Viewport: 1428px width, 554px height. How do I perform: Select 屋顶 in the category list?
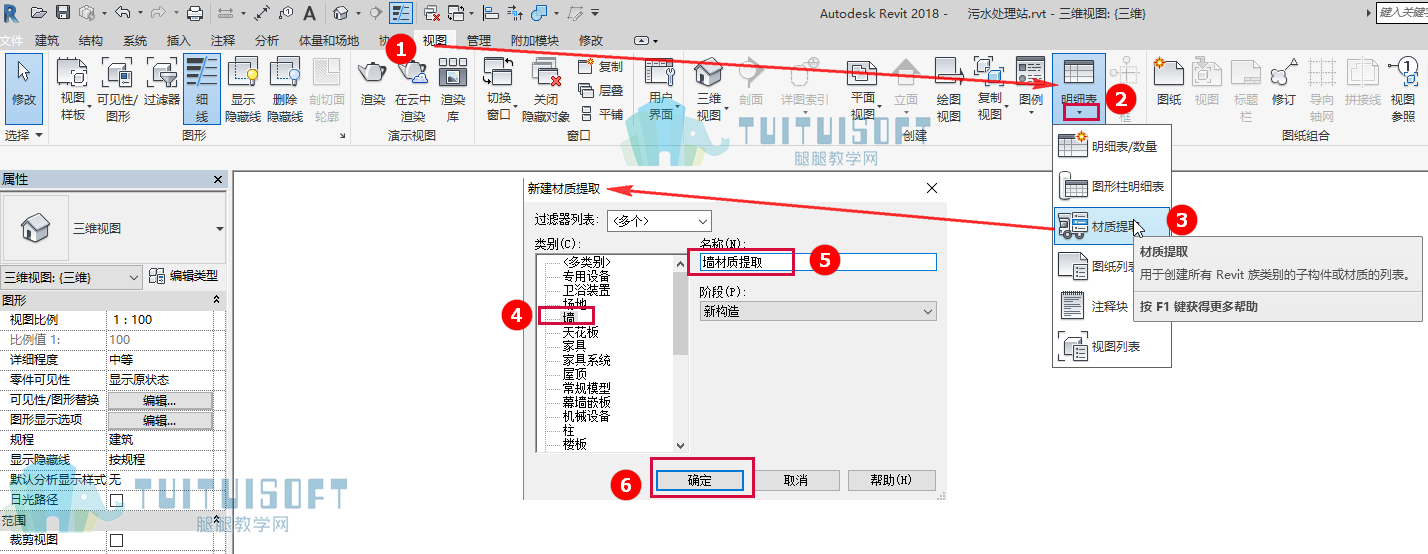(574, 373)
